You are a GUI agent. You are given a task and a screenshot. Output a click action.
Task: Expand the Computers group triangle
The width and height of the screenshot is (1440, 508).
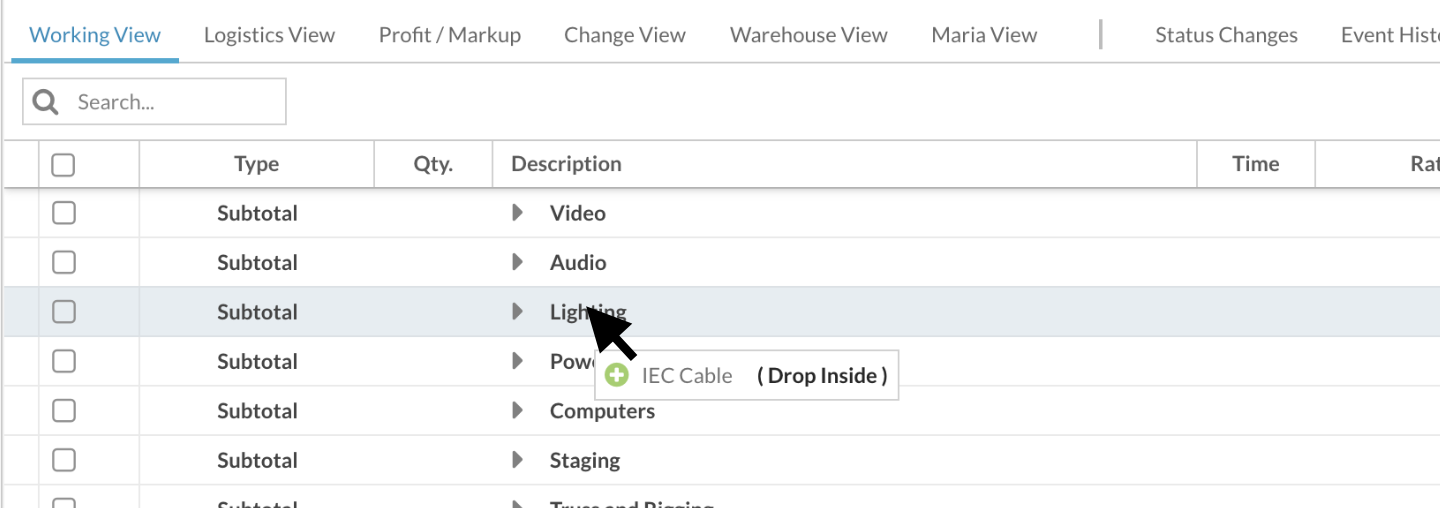coord(517,411)
